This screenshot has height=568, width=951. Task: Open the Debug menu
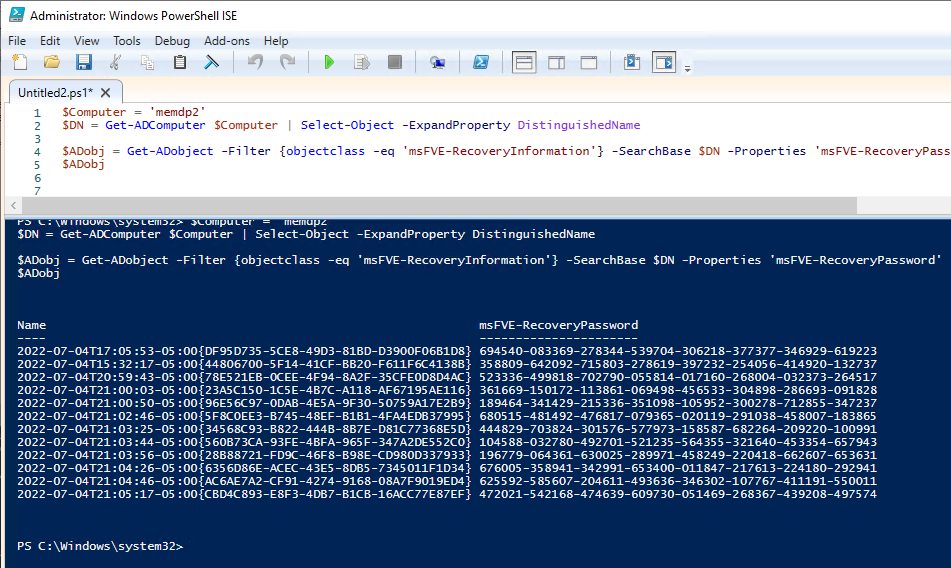pos(172,41)
